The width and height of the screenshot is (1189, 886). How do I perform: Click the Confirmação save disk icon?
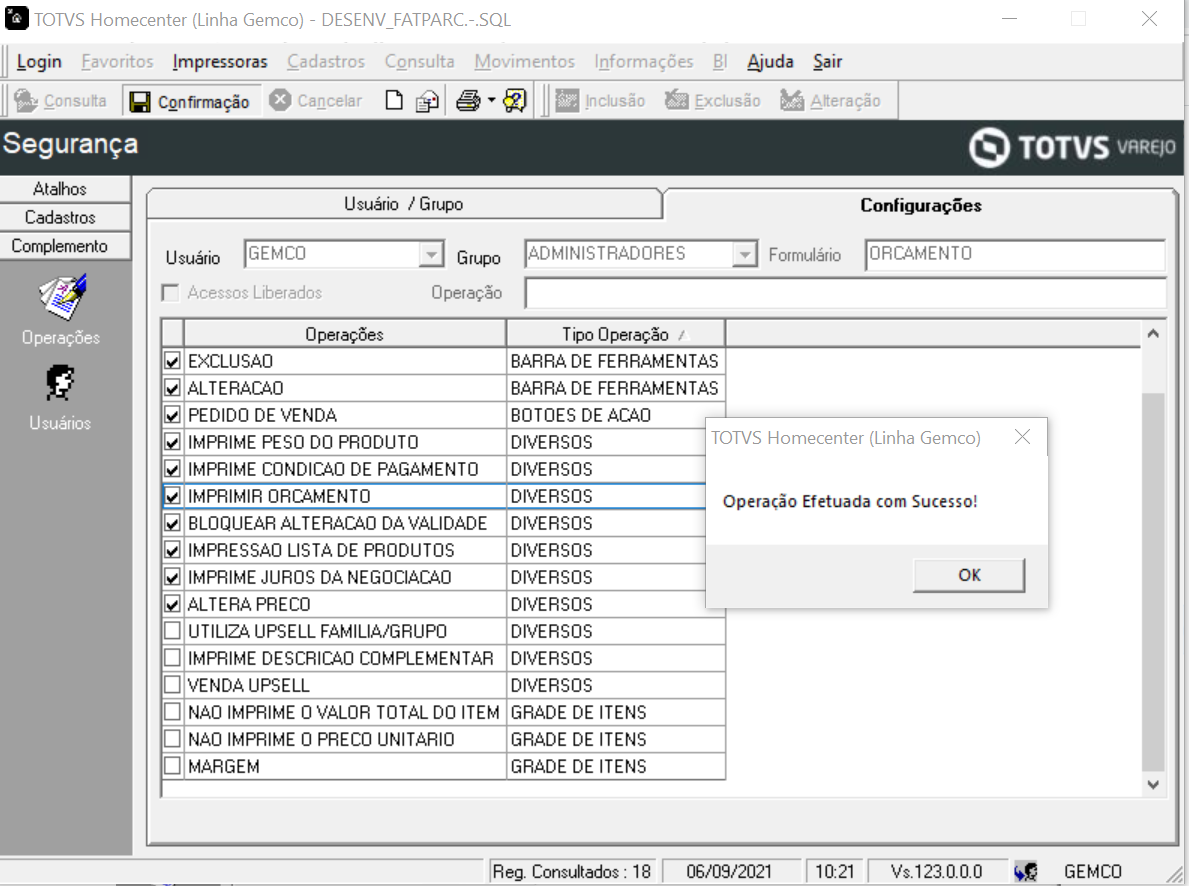point(140,102)
